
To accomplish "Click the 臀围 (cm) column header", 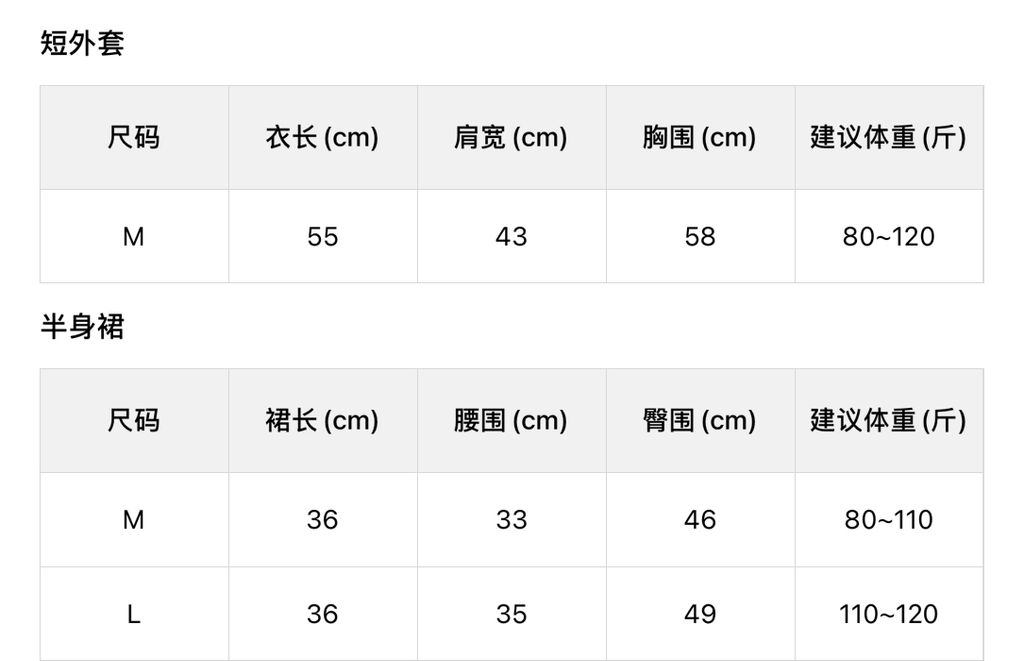I will tap(699, 420).
